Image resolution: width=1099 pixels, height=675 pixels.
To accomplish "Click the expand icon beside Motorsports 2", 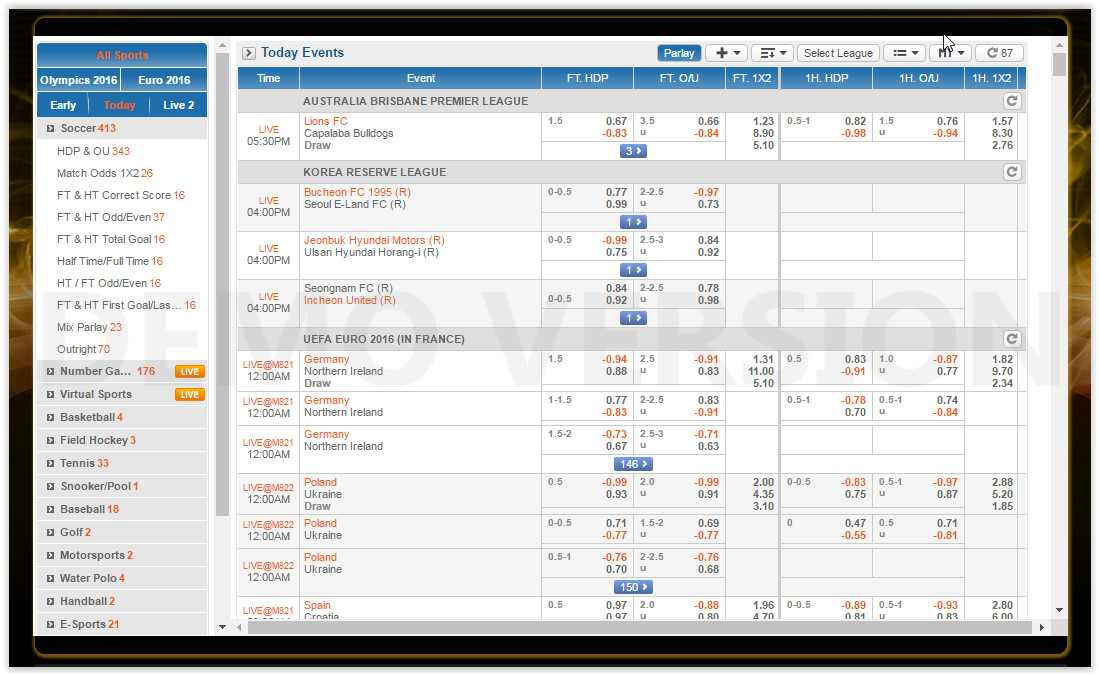I will tap(50, 556).
